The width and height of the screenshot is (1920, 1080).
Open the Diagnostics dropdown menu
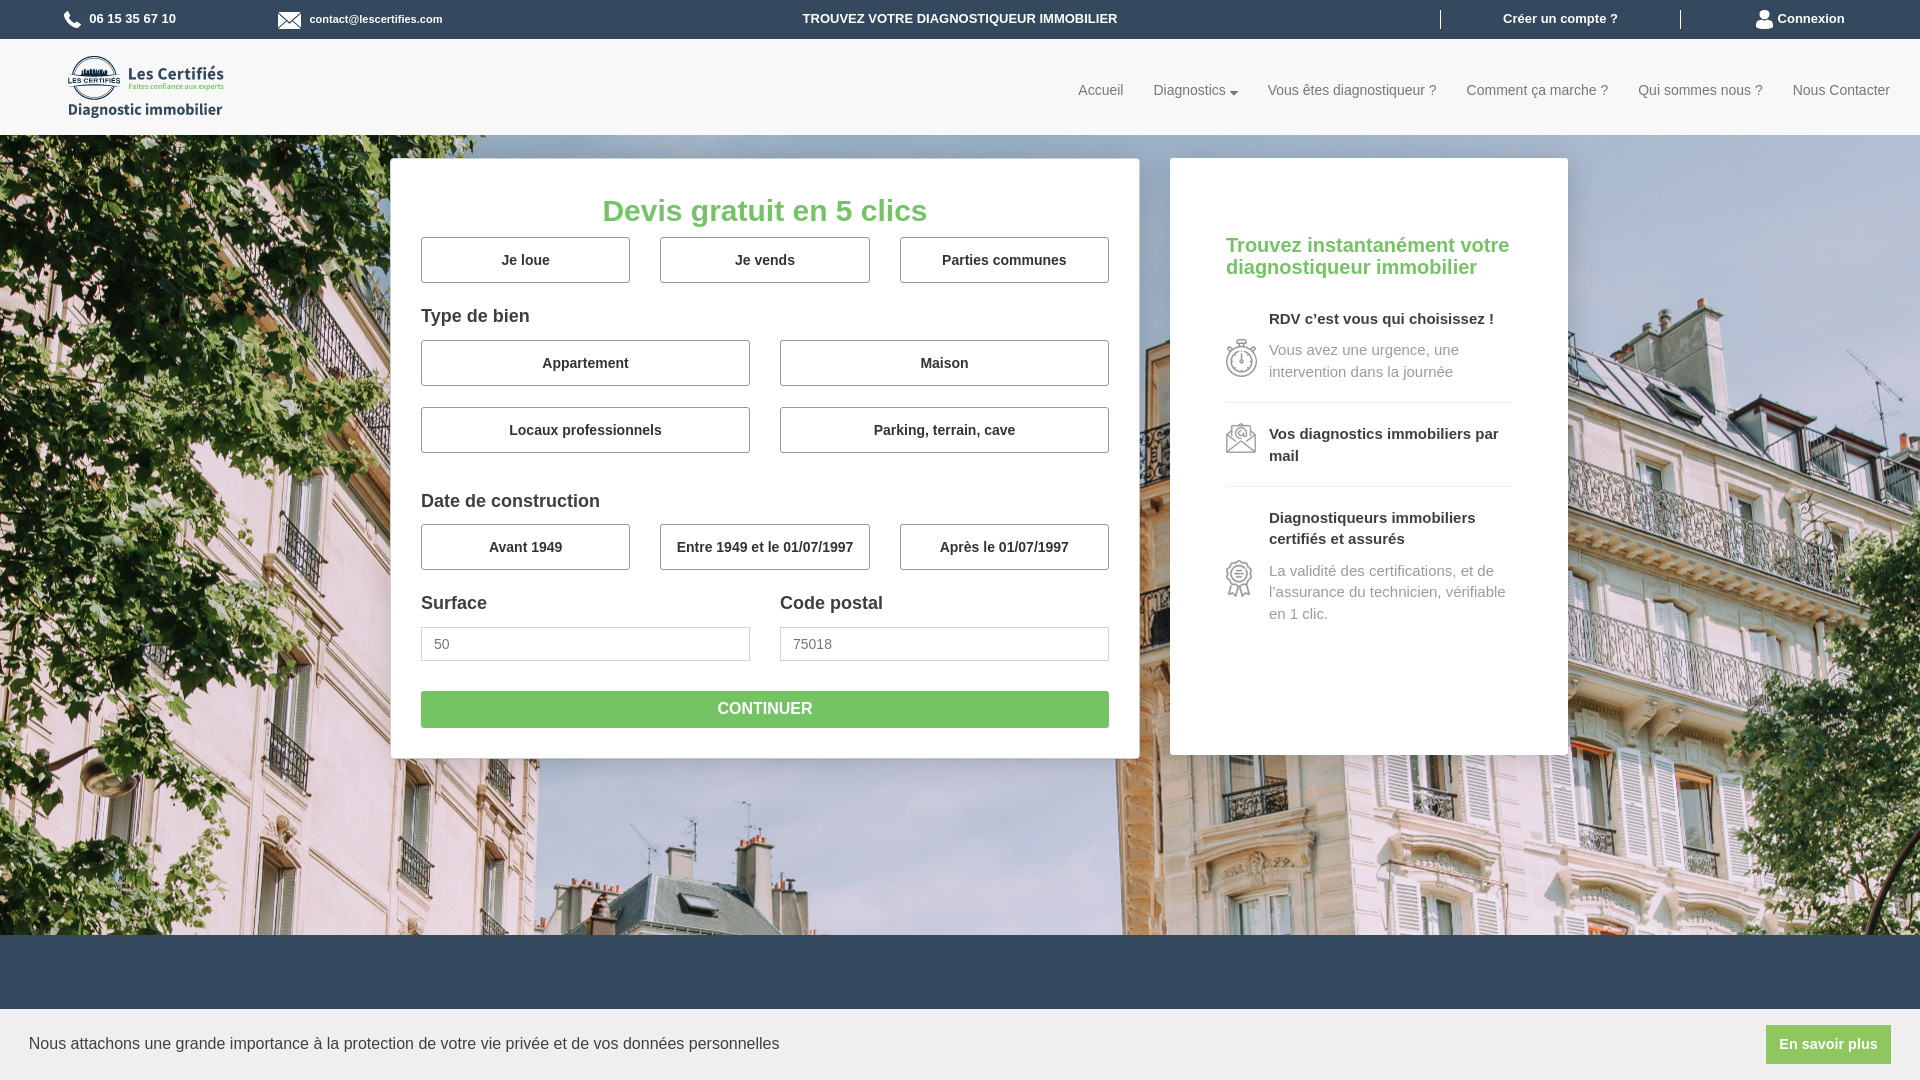tap(1194, 90)
